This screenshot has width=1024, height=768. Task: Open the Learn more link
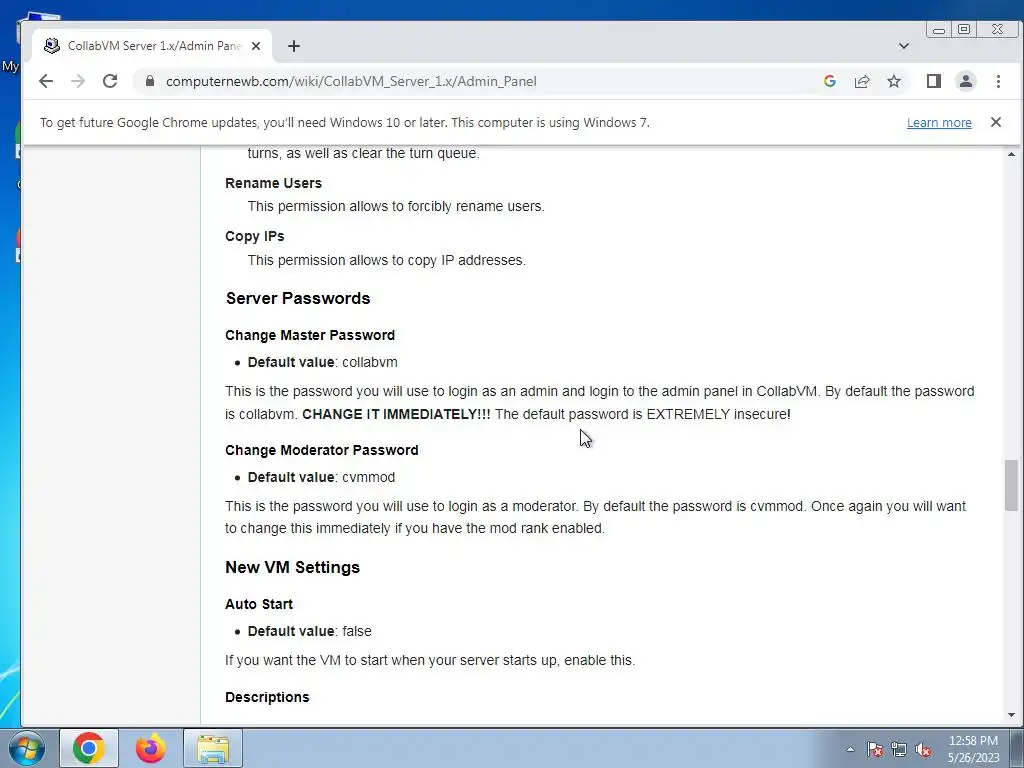click(x=938, y=123)
